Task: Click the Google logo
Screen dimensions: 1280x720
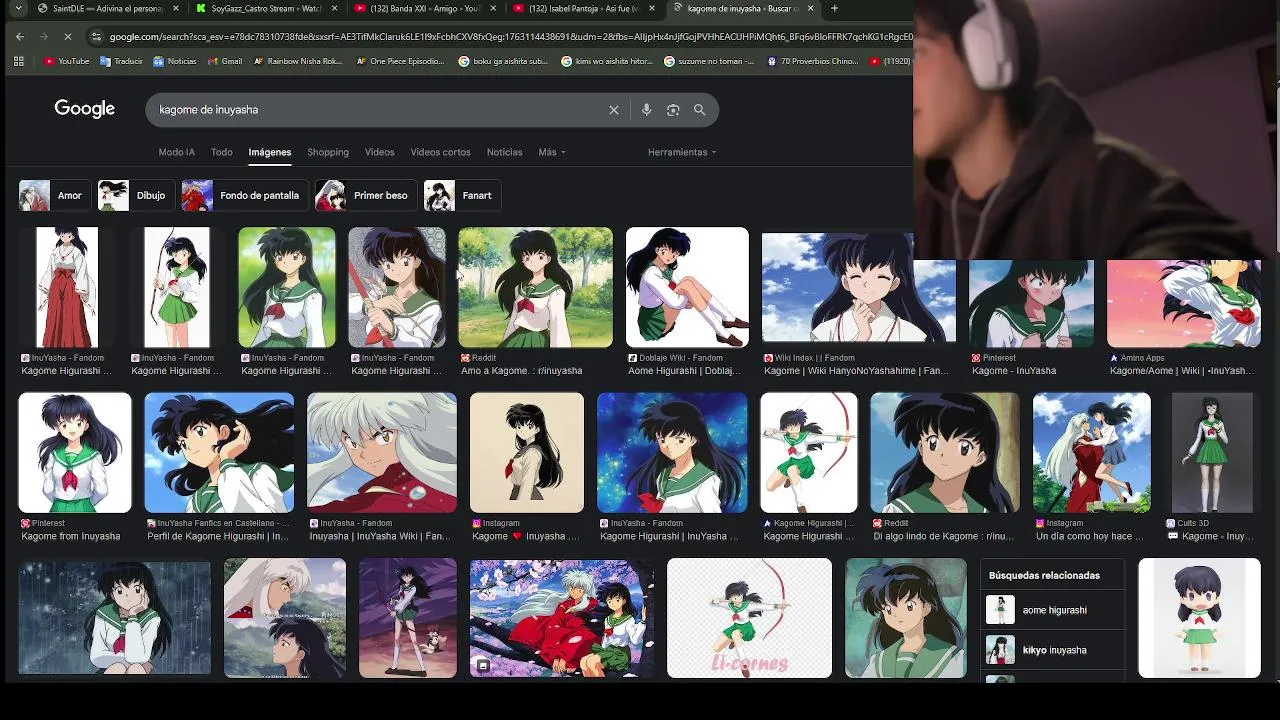Action: pos(85,109)
